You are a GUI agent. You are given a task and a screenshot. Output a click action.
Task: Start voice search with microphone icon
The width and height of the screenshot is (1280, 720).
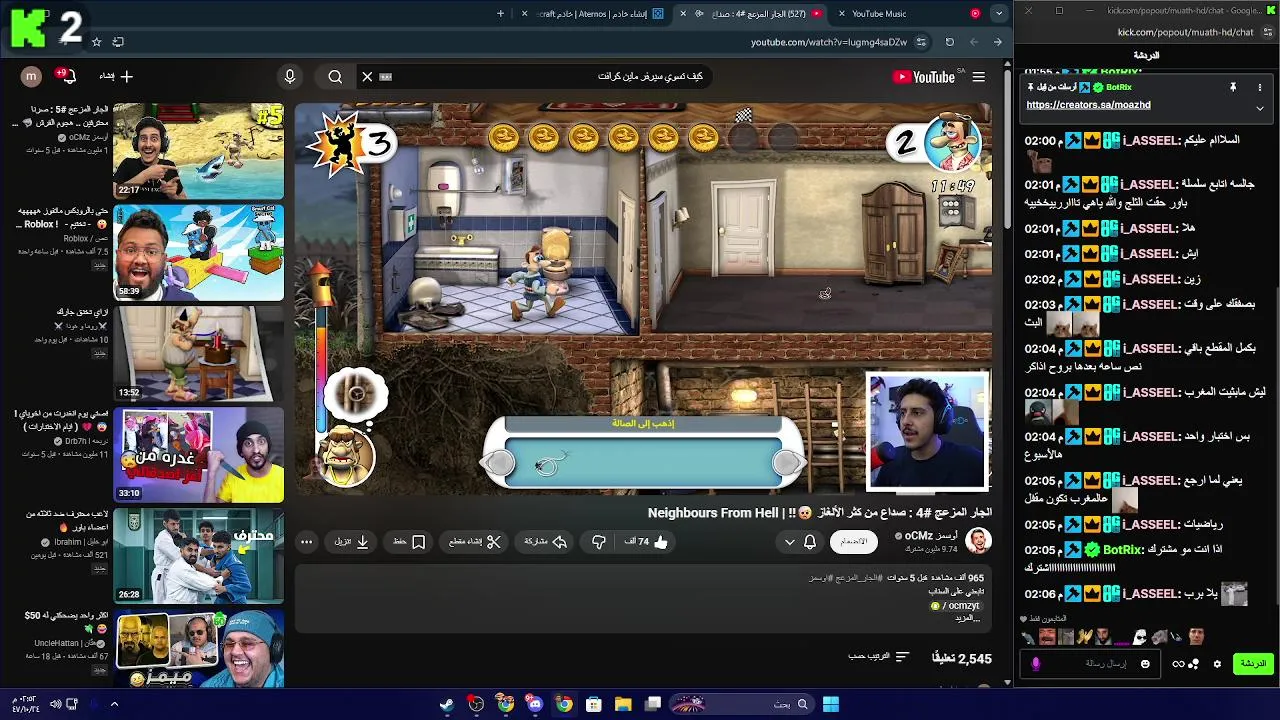click(290, 77)
